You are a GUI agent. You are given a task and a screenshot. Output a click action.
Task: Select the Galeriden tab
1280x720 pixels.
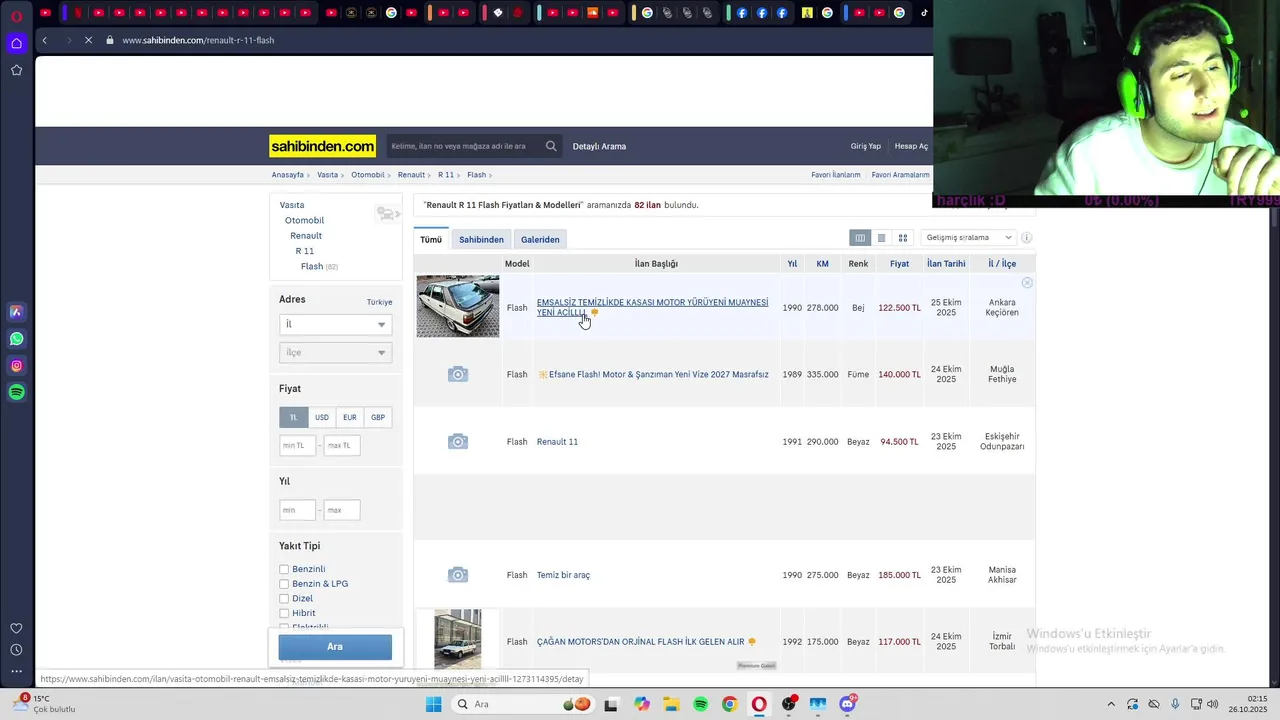pos(540,240)
